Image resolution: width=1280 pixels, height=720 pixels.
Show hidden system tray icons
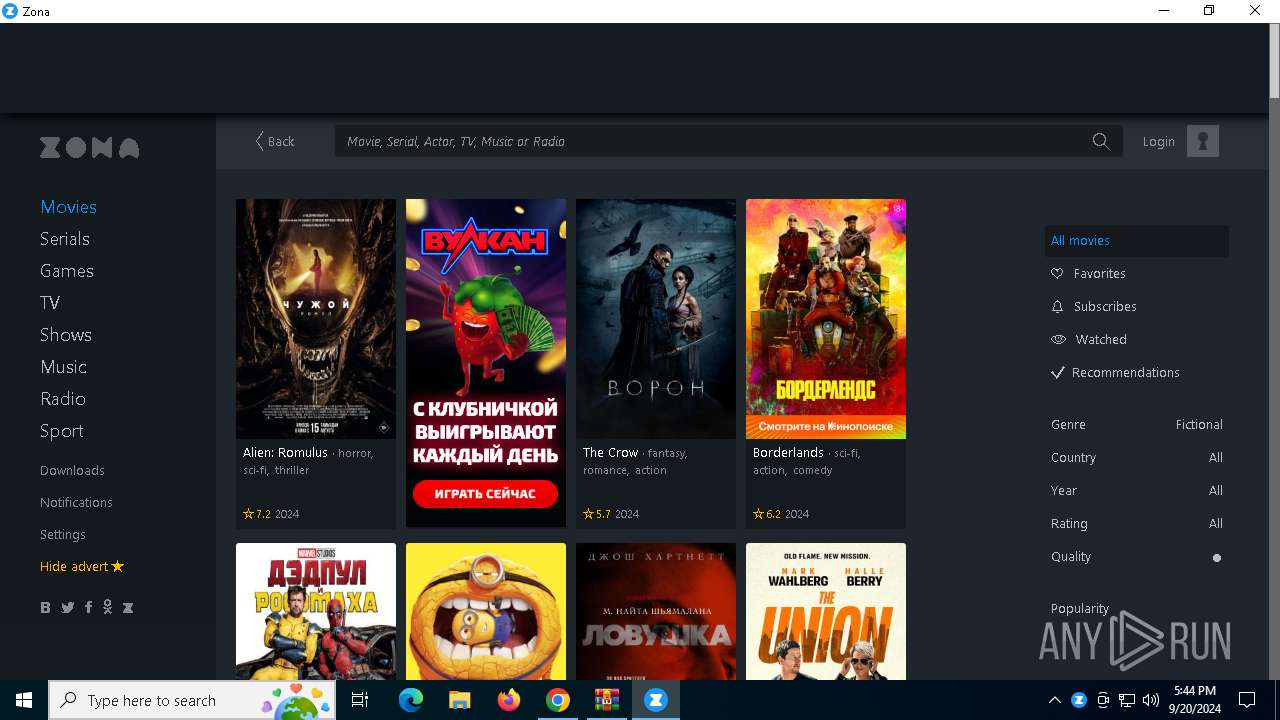pos(1054,700)
